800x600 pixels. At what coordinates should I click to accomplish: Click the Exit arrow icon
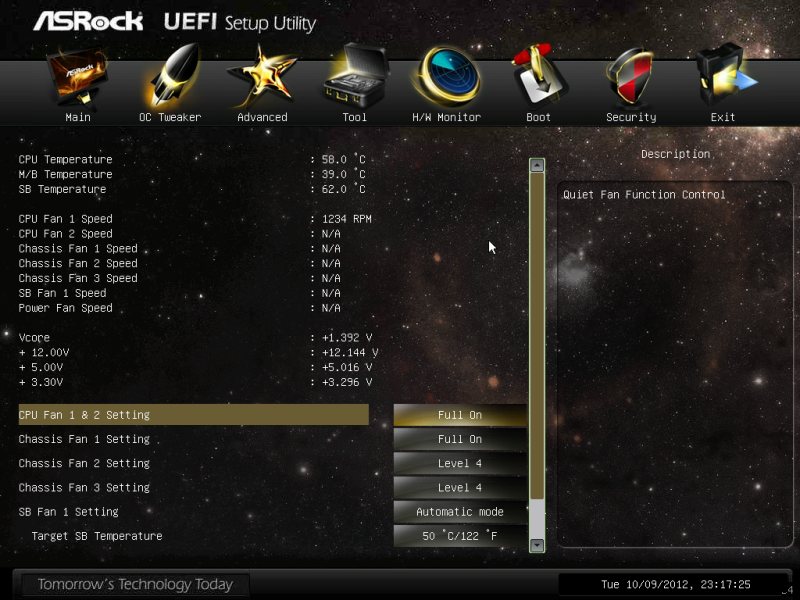[726, 77]
